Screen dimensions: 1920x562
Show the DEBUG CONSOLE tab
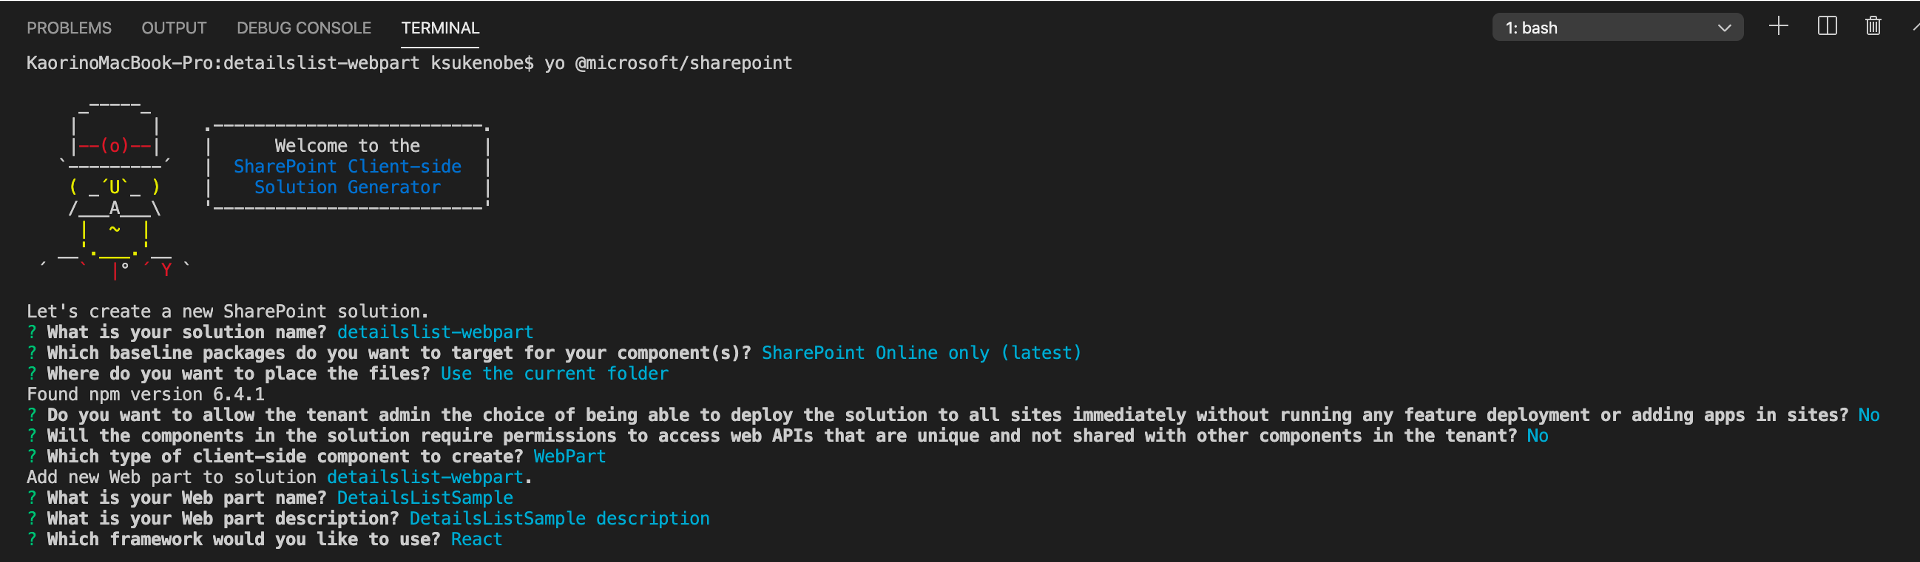coord(304,28)
